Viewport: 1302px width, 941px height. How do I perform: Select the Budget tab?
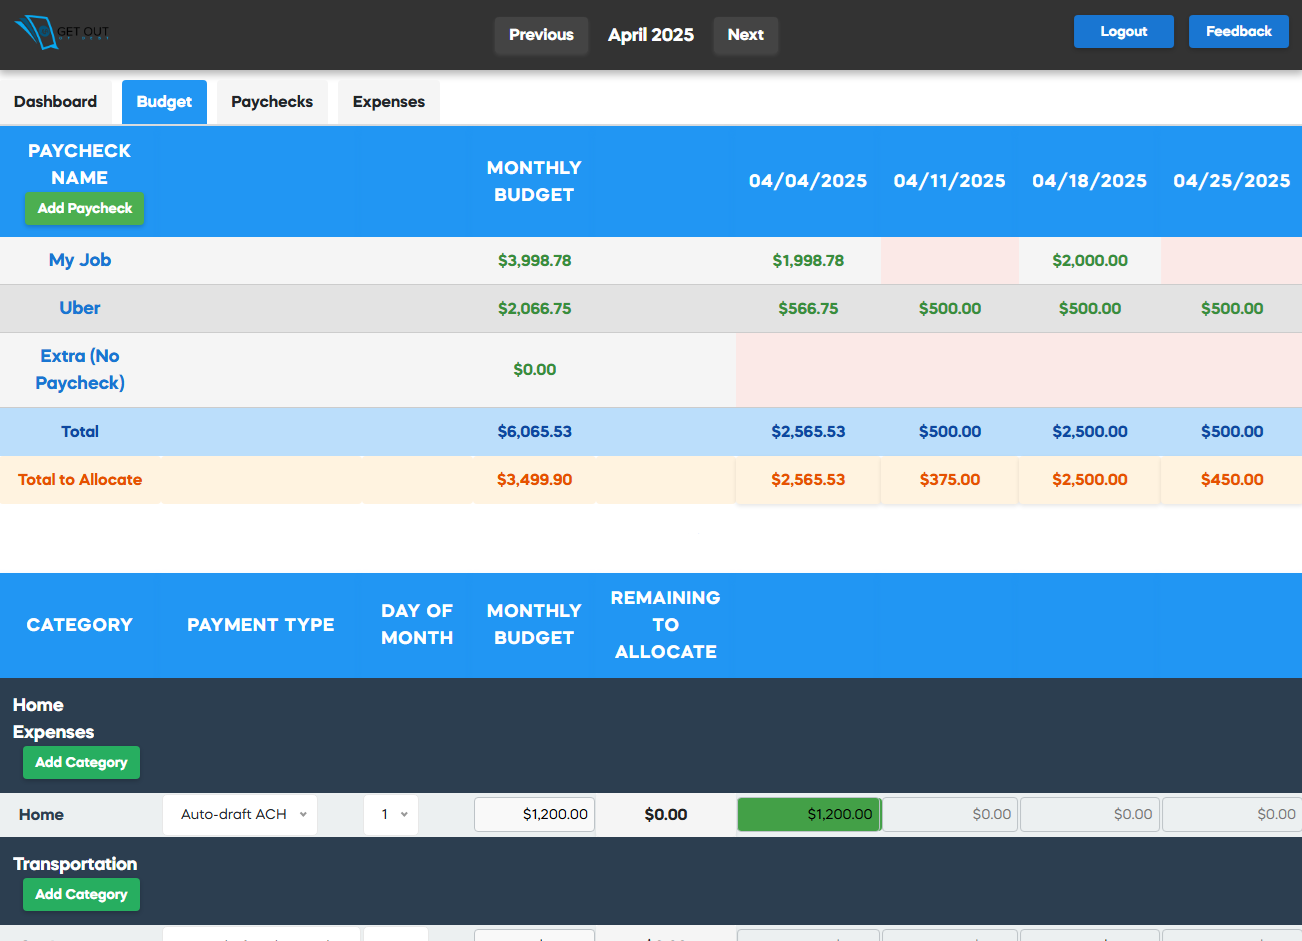164,102
